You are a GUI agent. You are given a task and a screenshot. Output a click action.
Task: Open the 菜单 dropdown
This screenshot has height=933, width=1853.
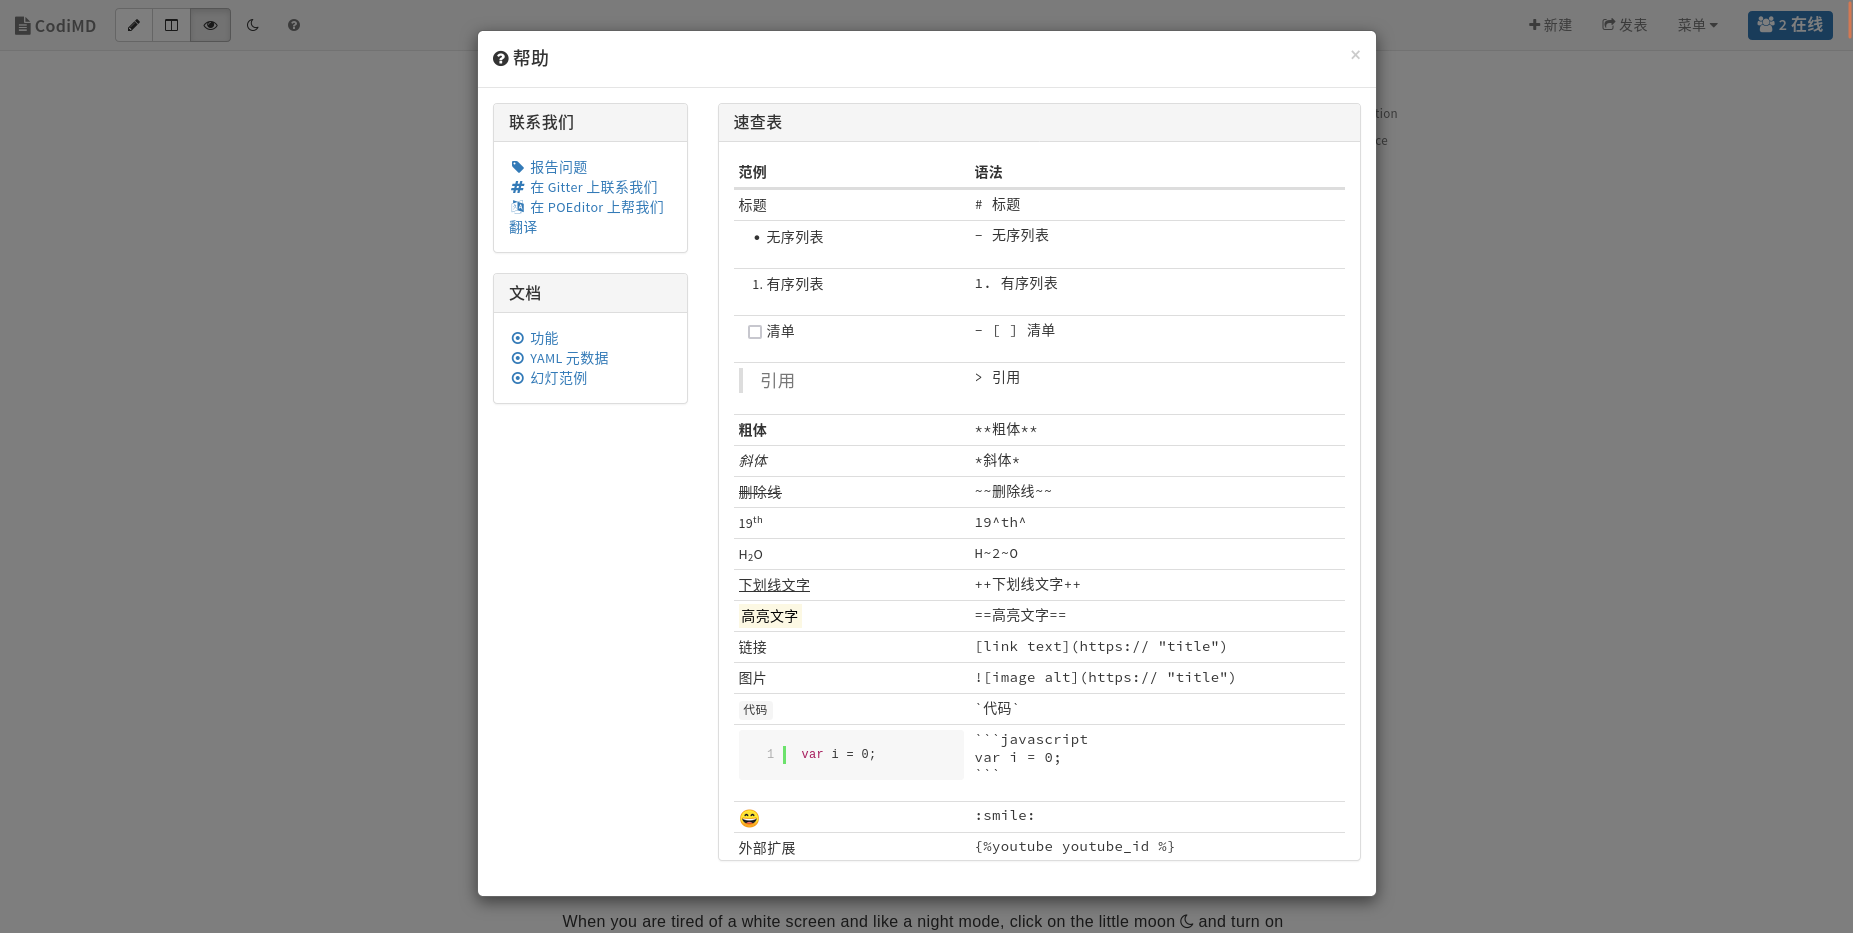[1697, 25]
